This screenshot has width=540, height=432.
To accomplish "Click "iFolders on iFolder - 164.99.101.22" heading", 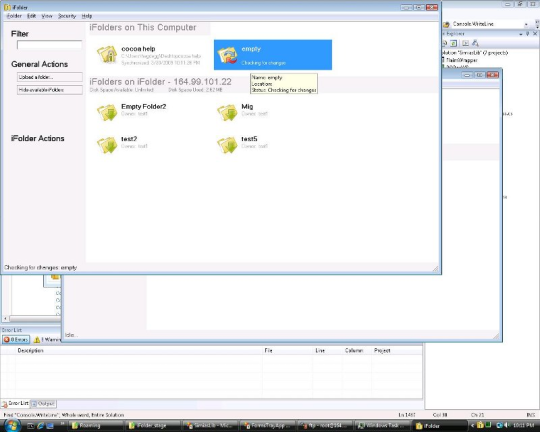I will point(160,82).
